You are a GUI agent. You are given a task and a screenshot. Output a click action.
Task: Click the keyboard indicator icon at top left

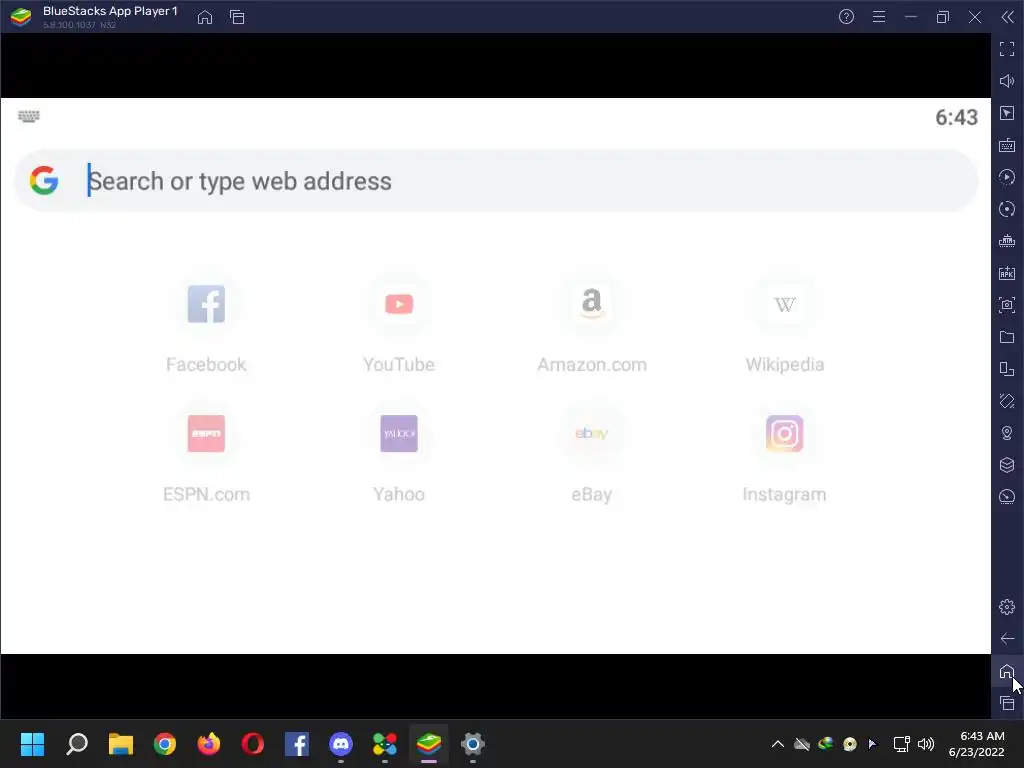pyautogui.click(x=29, y=116)
